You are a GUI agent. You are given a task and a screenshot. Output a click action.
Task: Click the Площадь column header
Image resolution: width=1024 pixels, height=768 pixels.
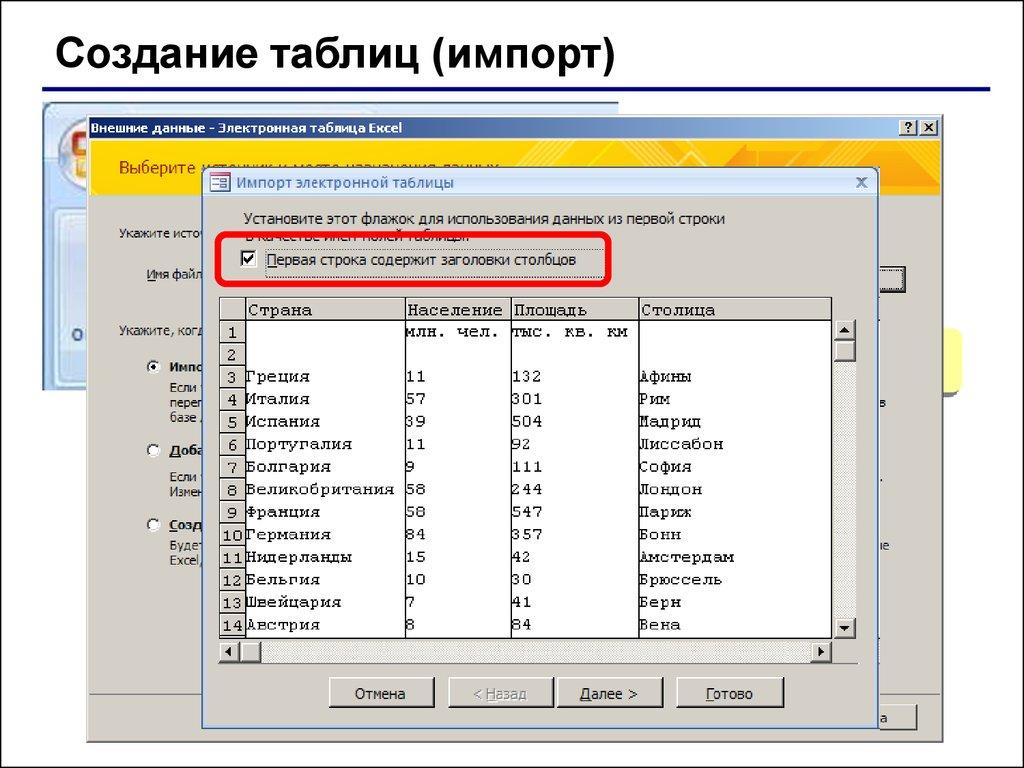575,310
